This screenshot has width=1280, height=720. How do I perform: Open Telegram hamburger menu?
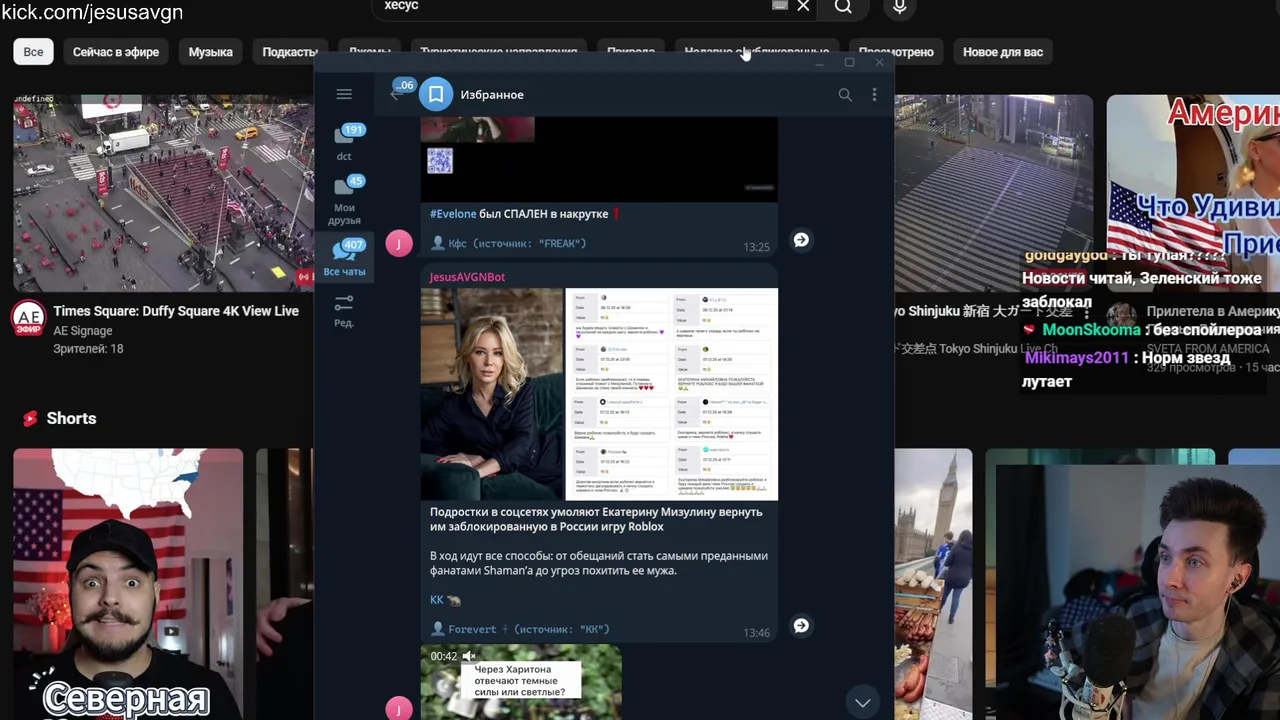(344, 94)
